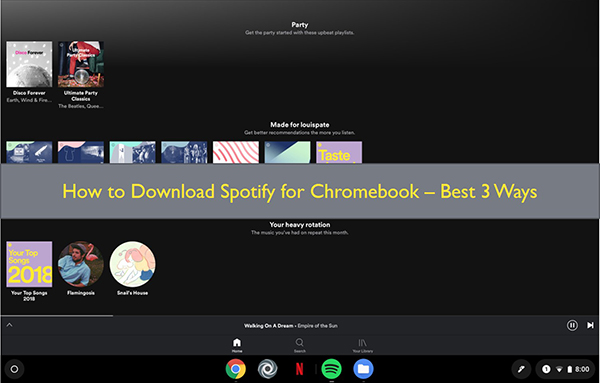This screenshot has height=383, width=600.
Task: Click the Walking On A Dream title
Action: (269, 326)
